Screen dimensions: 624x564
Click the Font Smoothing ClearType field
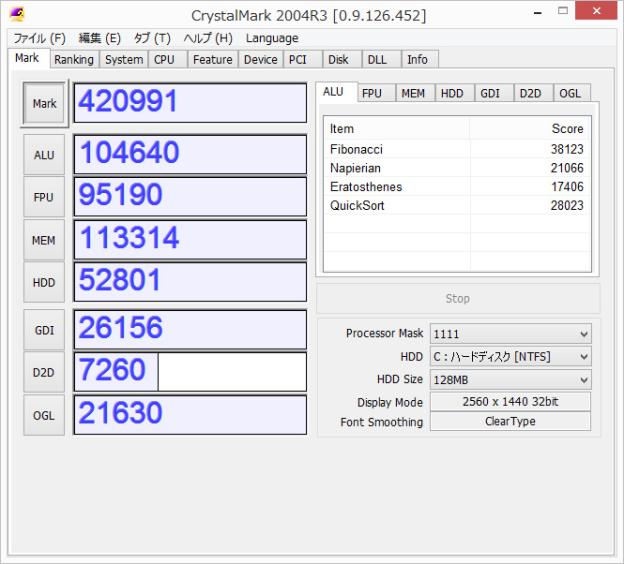[511, 421]
